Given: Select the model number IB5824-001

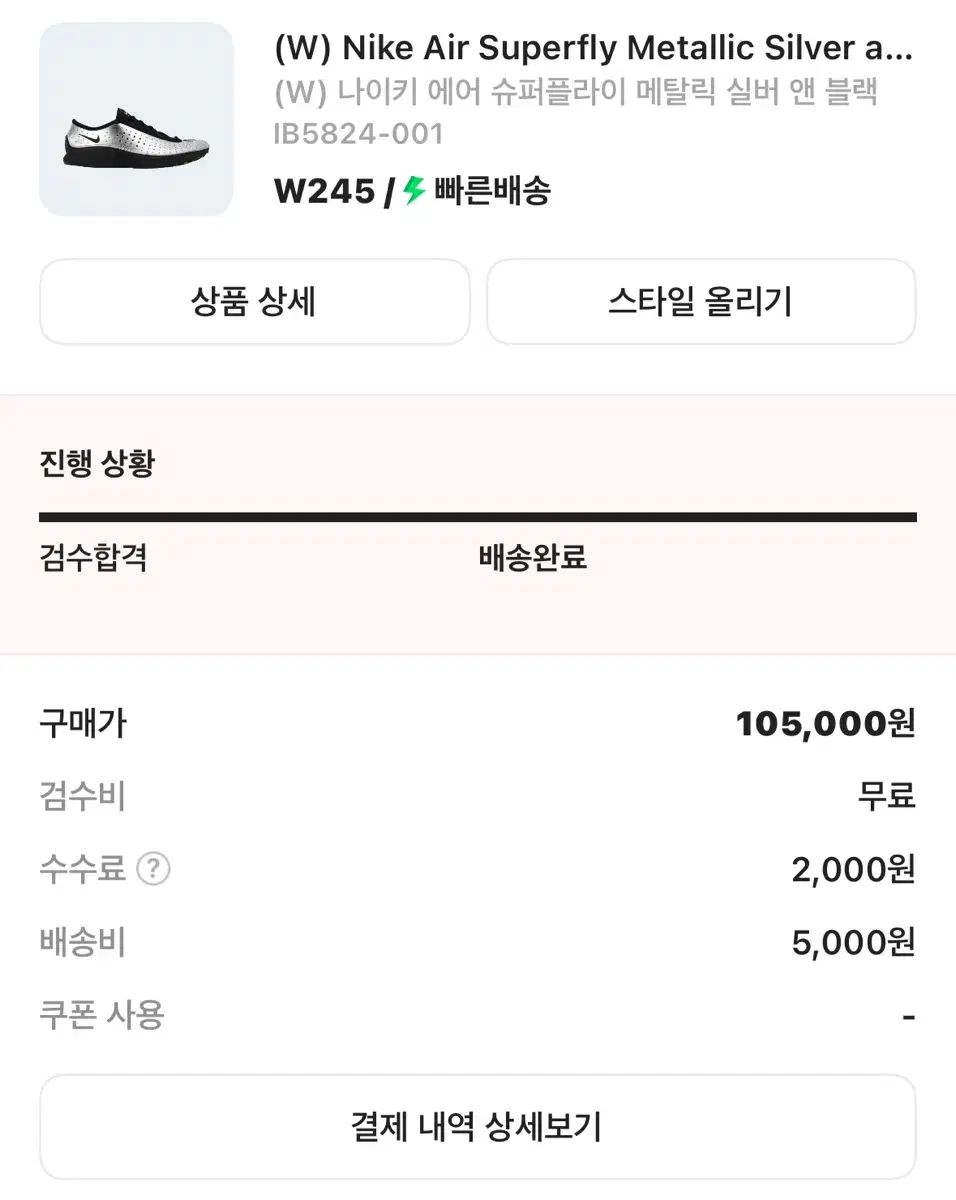Looking at the screenshot, I should [358, 134].
